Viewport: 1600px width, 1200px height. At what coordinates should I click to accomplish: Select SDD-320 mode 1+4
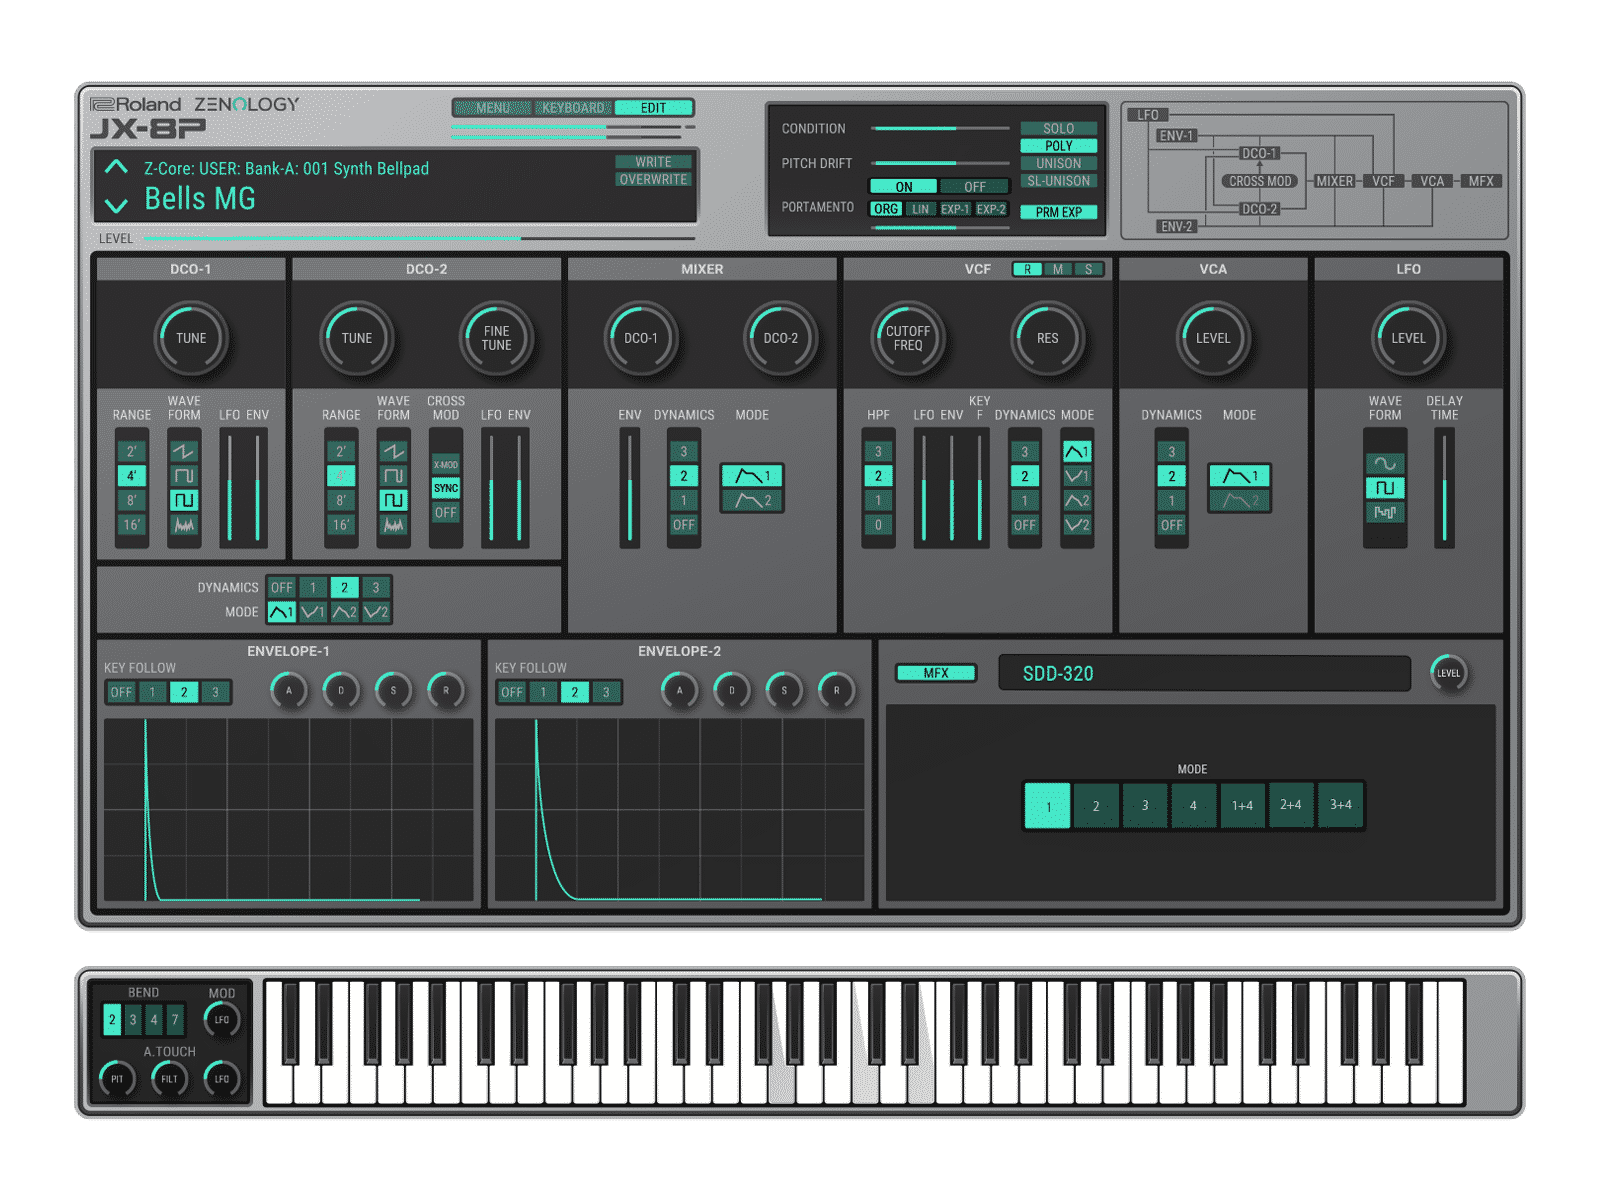tap(1242, 806)
